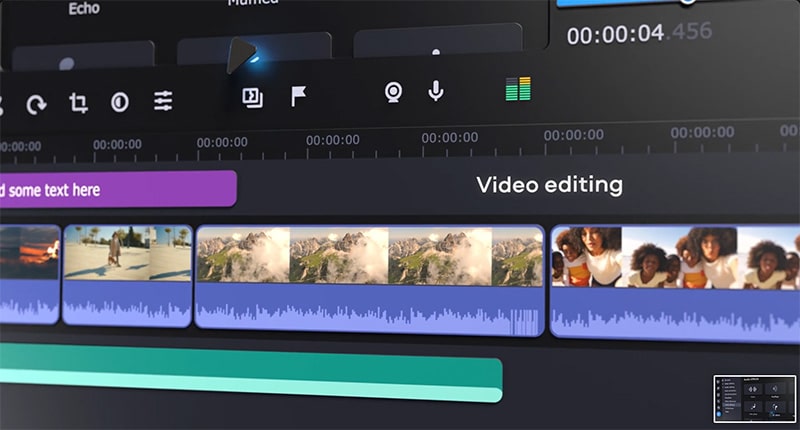
Task: Click the microphone voiceover icon
Action: (x=435, y=92)
